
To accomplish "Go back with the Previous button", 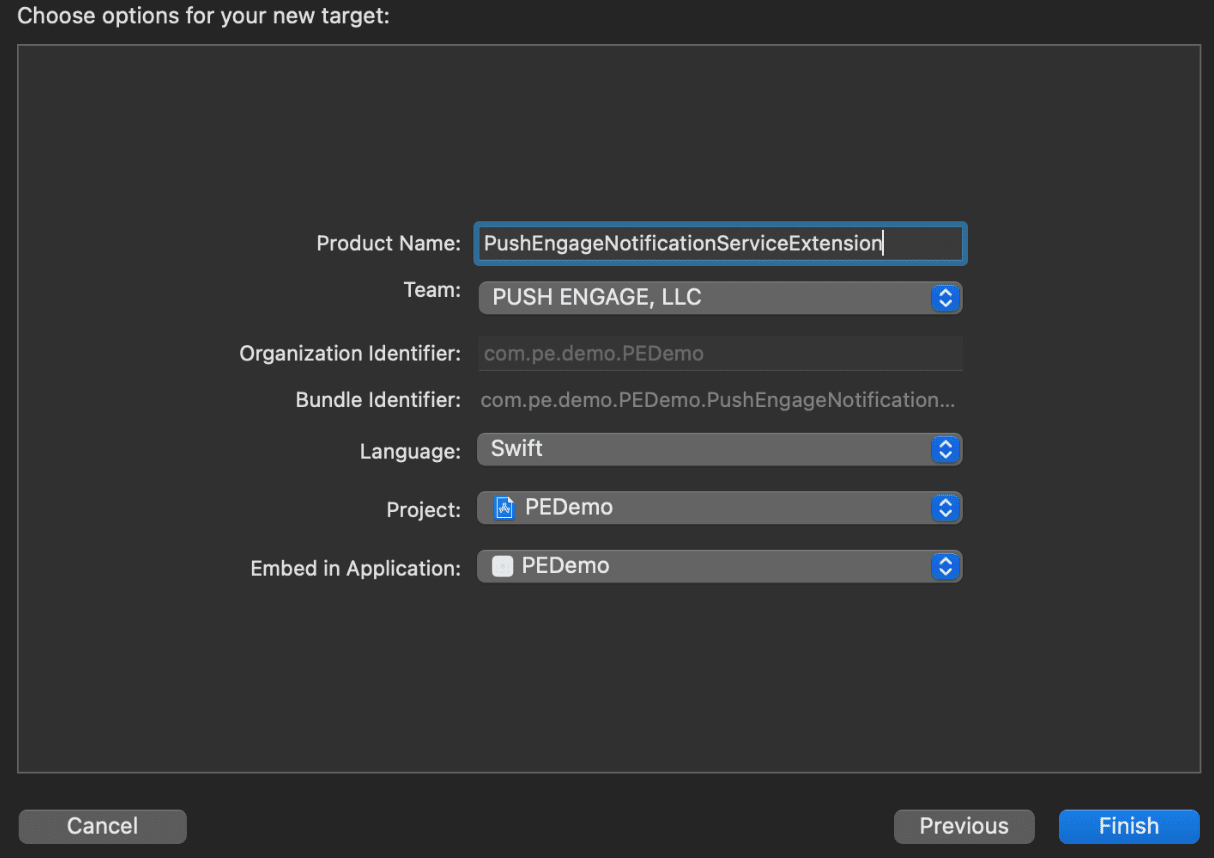I will tap(964, 826).
